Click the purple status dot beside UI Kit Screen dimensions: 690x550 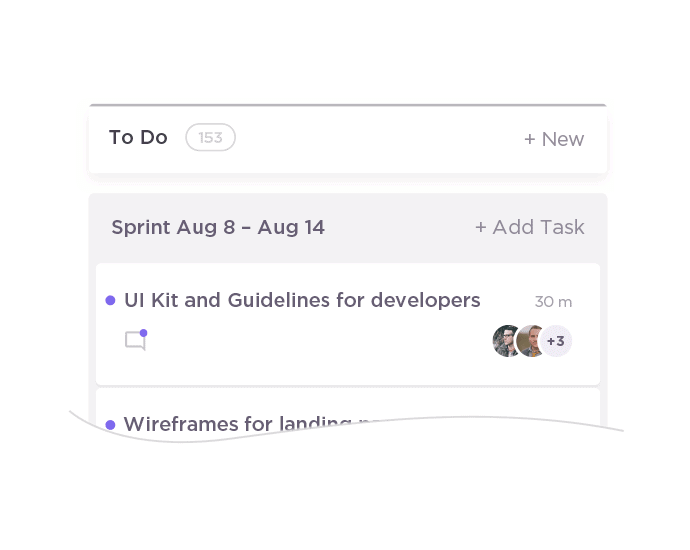tap(110, 300)
